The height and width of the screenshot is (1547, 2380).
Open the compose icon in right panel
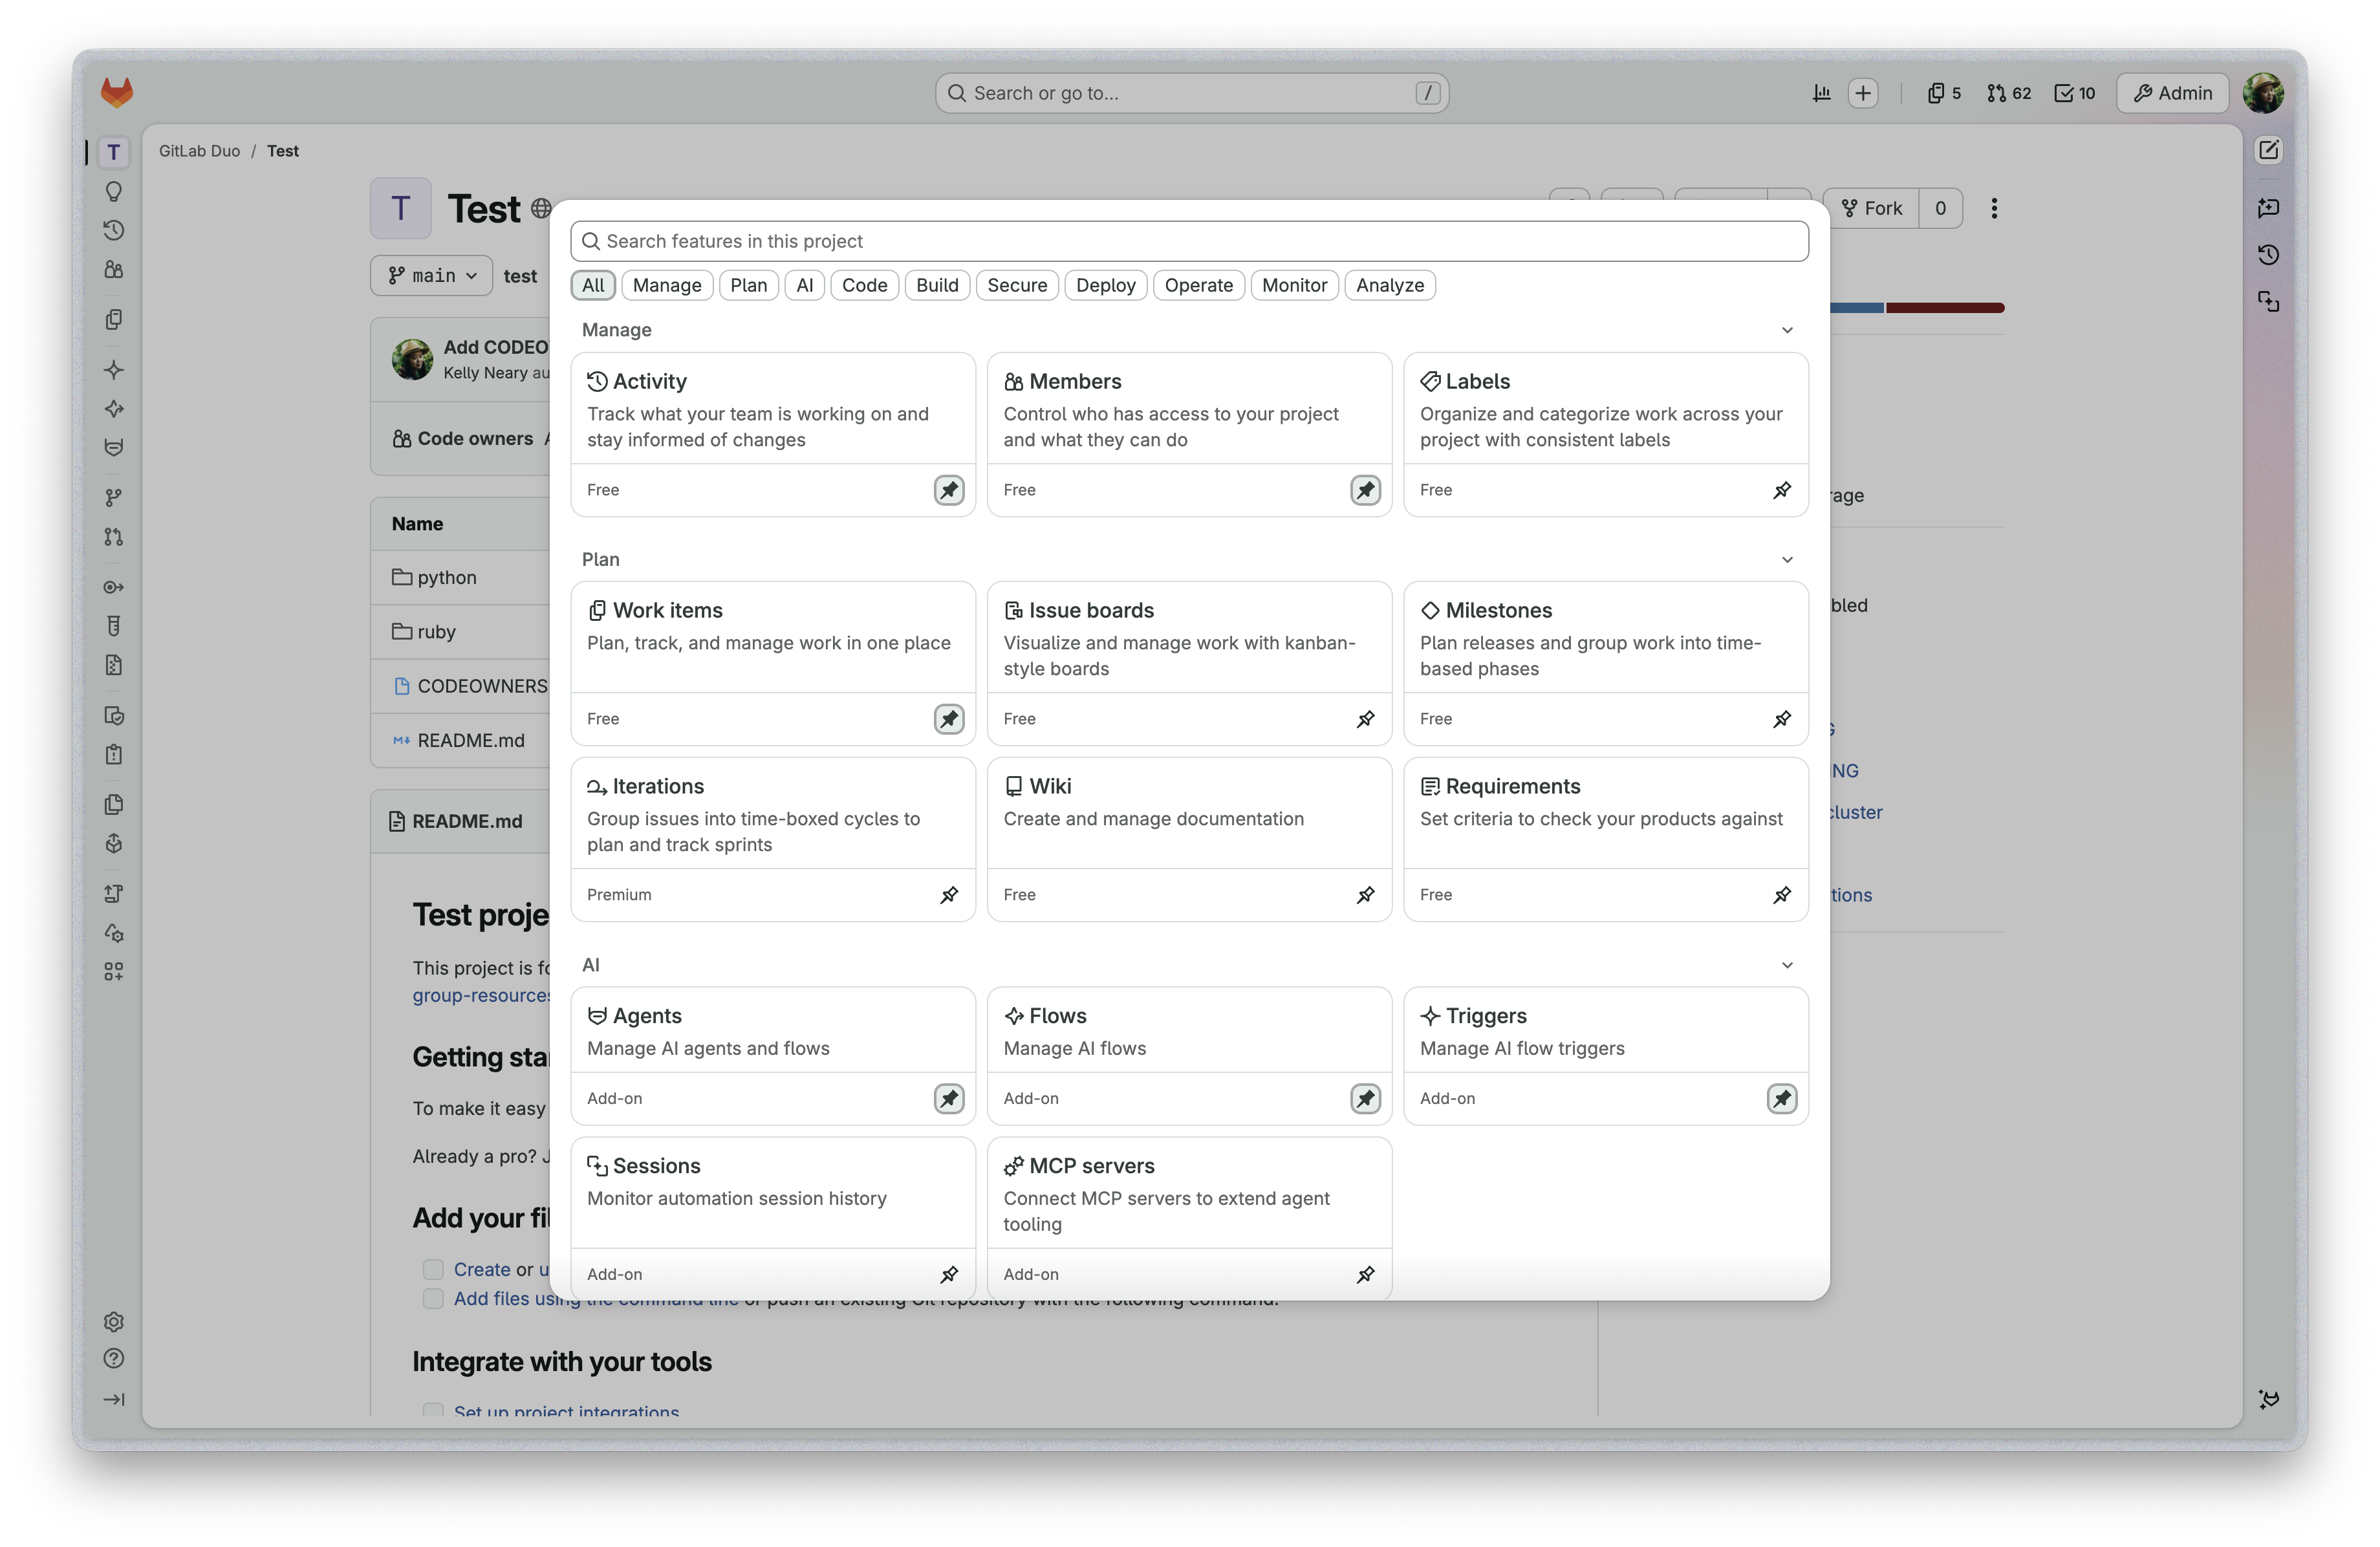pos(2269,150)
